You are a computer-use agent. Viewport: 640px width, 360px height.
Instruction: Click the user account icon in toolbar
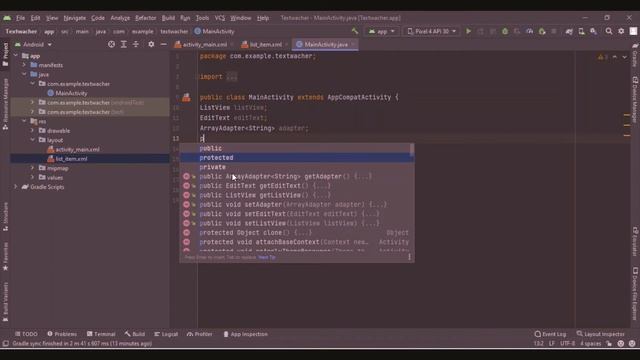(633, 31)
